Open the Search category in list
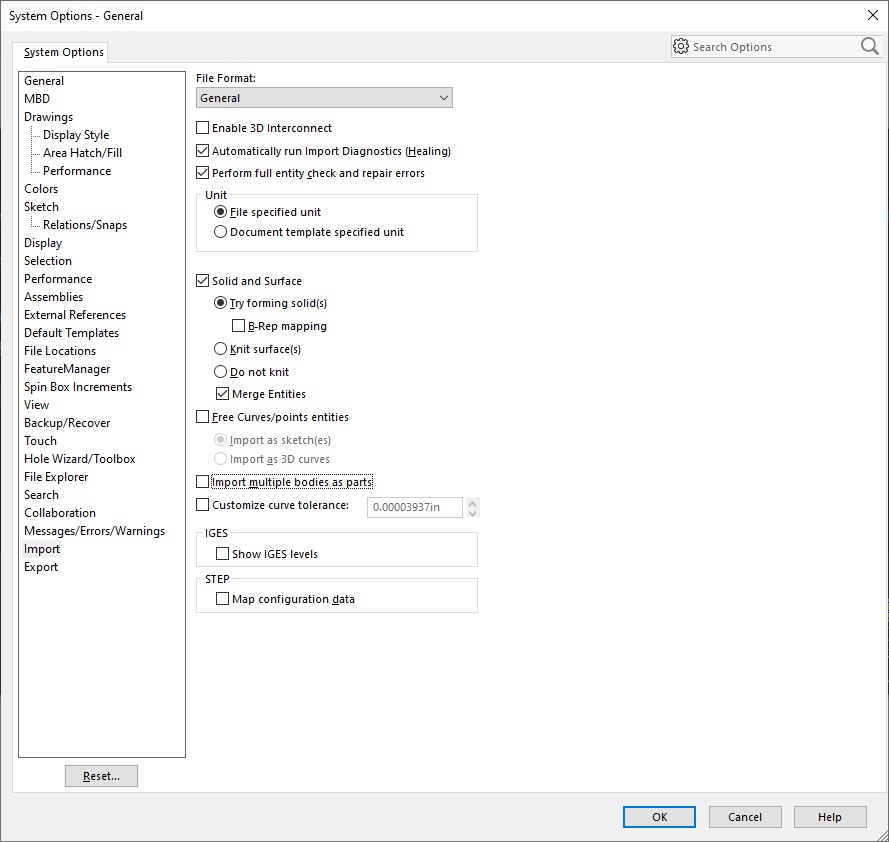Screen dimensions: 889x842 click(x=41, y=495)
